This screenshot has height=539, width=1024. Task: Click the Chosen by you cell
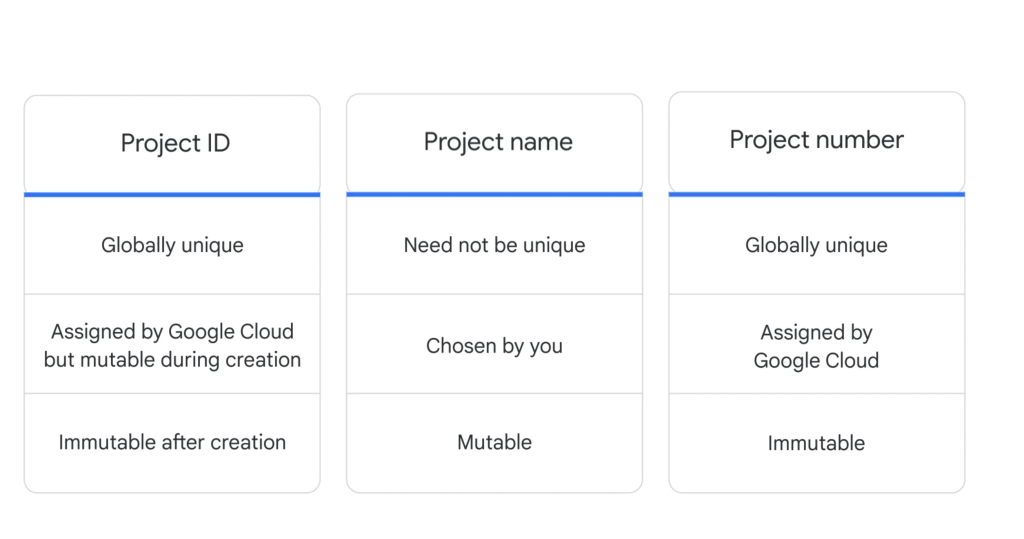coord(494,344)
